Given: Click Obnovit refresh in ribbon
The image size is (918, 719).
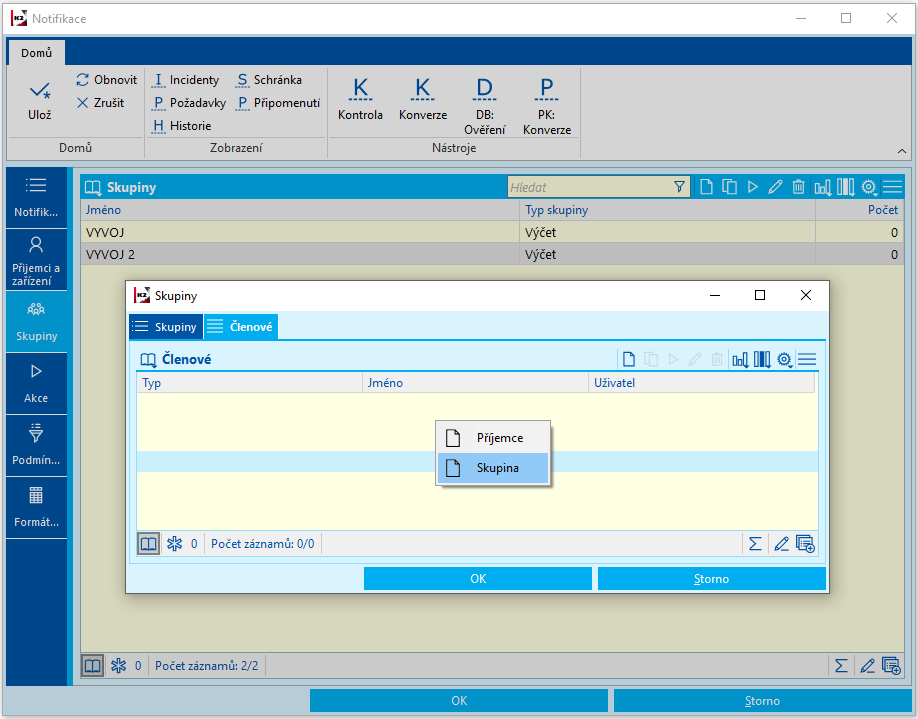Looking at the screenshot, I should click(107, 80).
